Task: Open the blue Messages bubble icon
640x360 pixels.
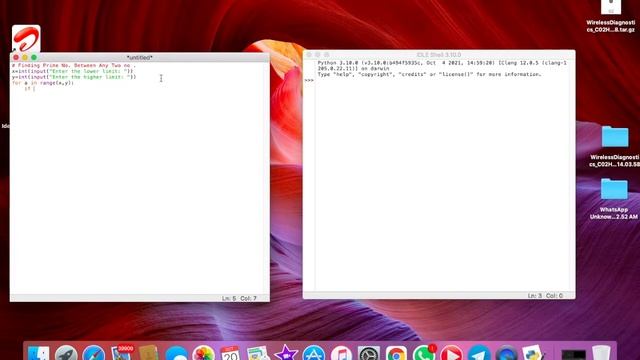Action: coord(176,353)
